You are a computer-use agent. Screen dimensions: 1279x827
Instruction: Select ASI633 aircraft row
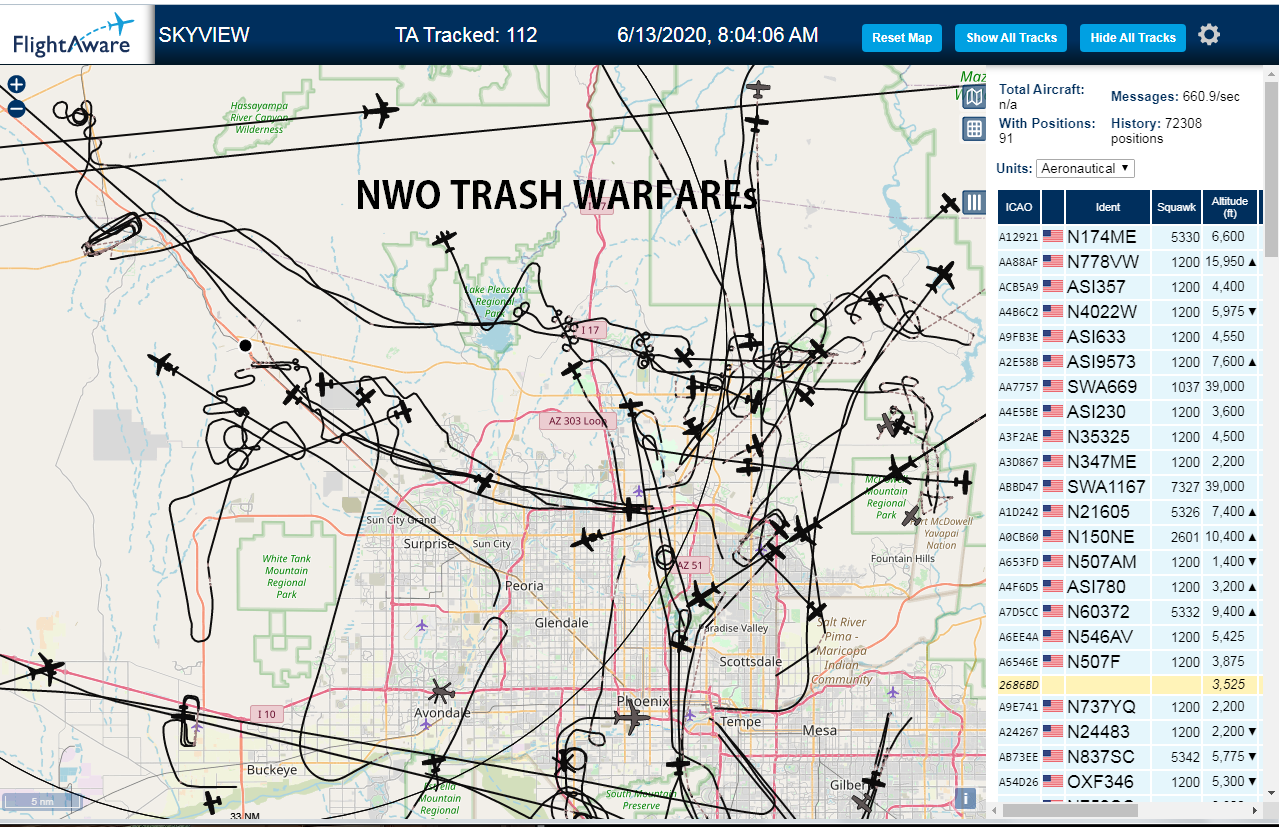pyautogui.click(x=1130, y=337)
